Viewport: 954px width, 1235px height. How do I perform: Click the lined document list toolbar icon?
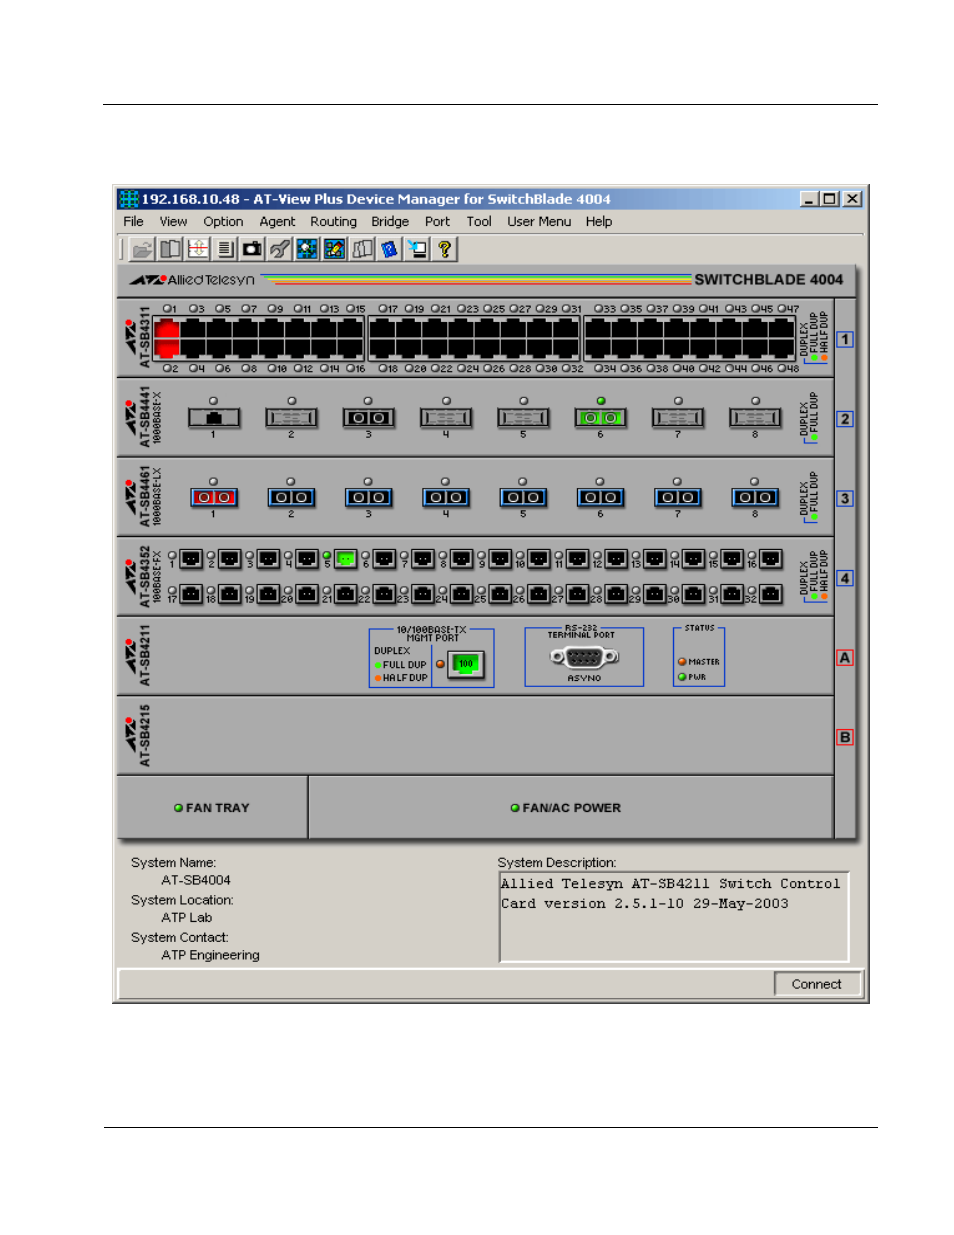coord(226,249)
